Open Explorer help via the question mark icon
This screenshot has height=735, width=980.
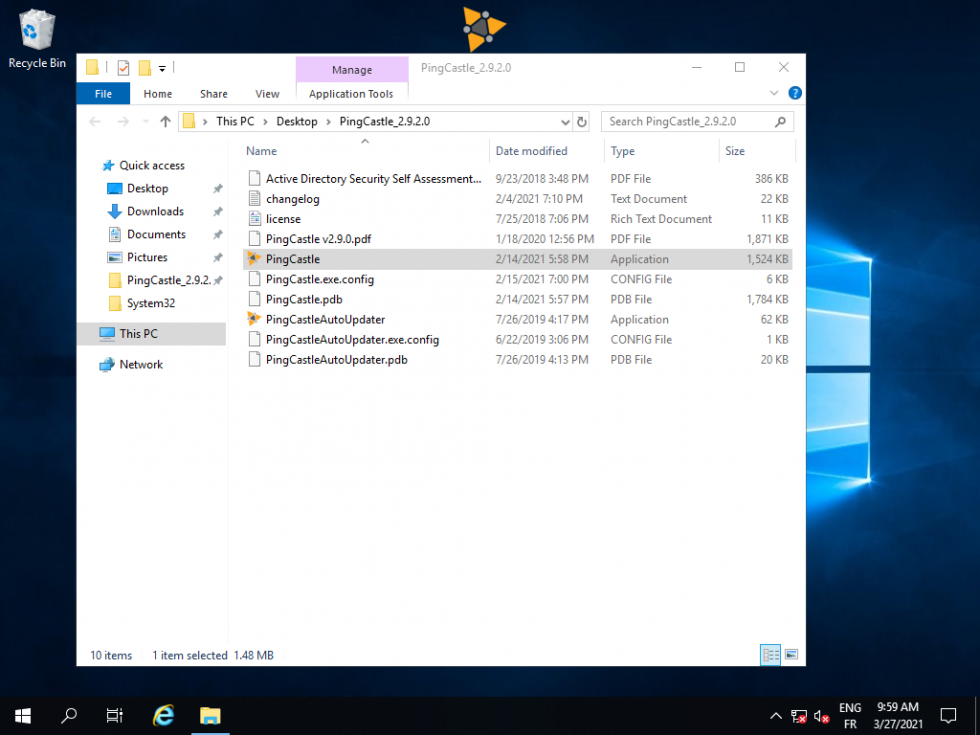pos(793,93)
